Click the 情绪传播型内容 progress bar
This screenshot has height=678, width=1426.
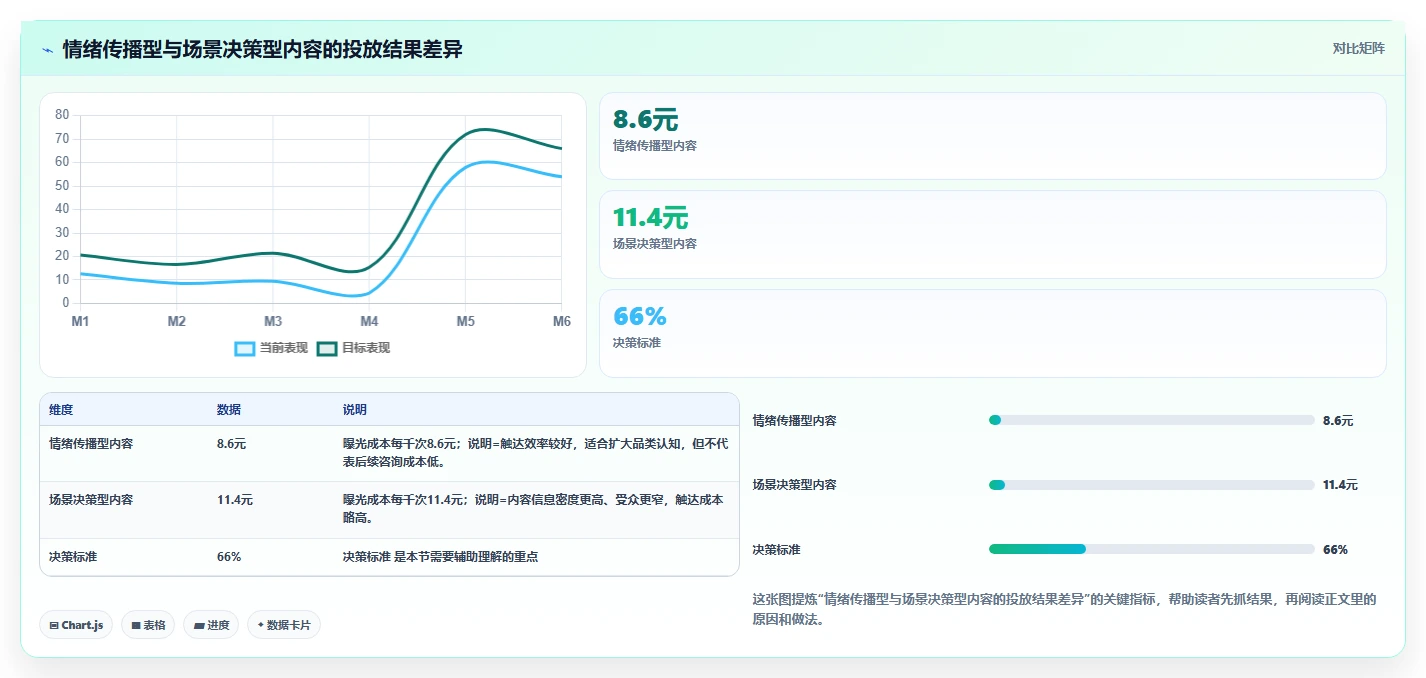(x=1151, y=420)
